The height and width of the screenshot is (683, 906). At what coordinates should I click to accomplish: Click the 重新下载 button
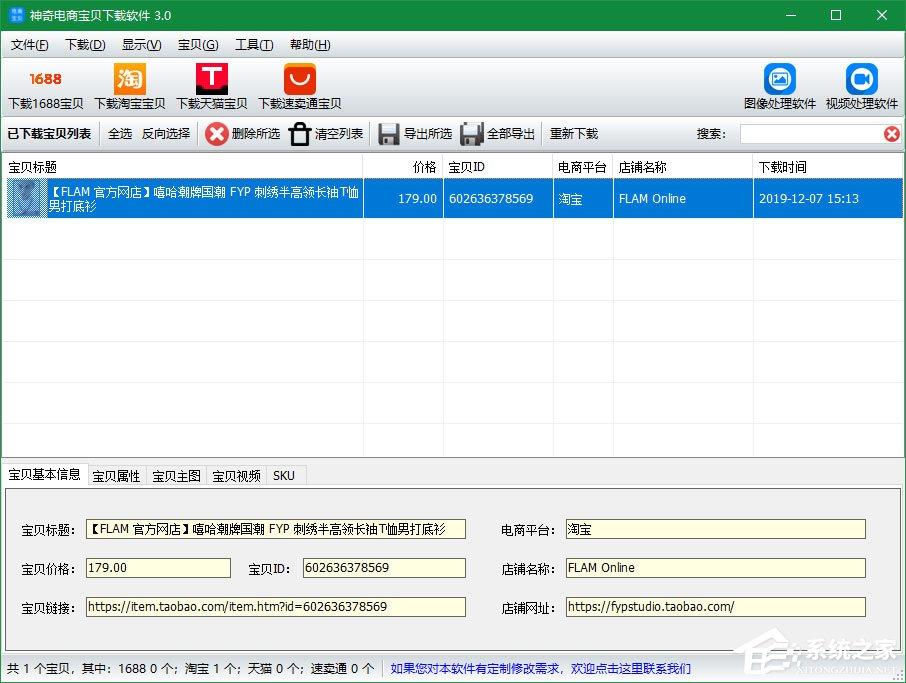pos(574,134)
